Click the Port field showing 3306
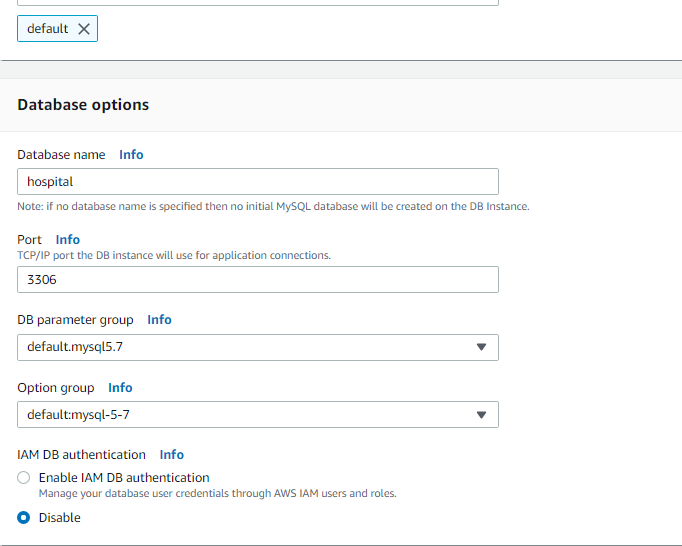682x546 pixels. (x=258, y=279)
